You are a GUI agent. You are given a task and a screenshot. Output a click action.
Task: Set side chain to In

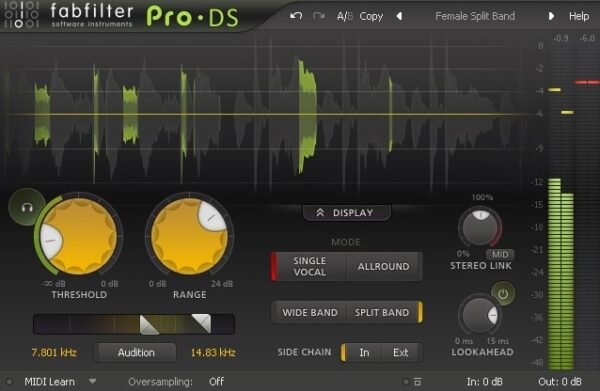[x=363, y=352]
